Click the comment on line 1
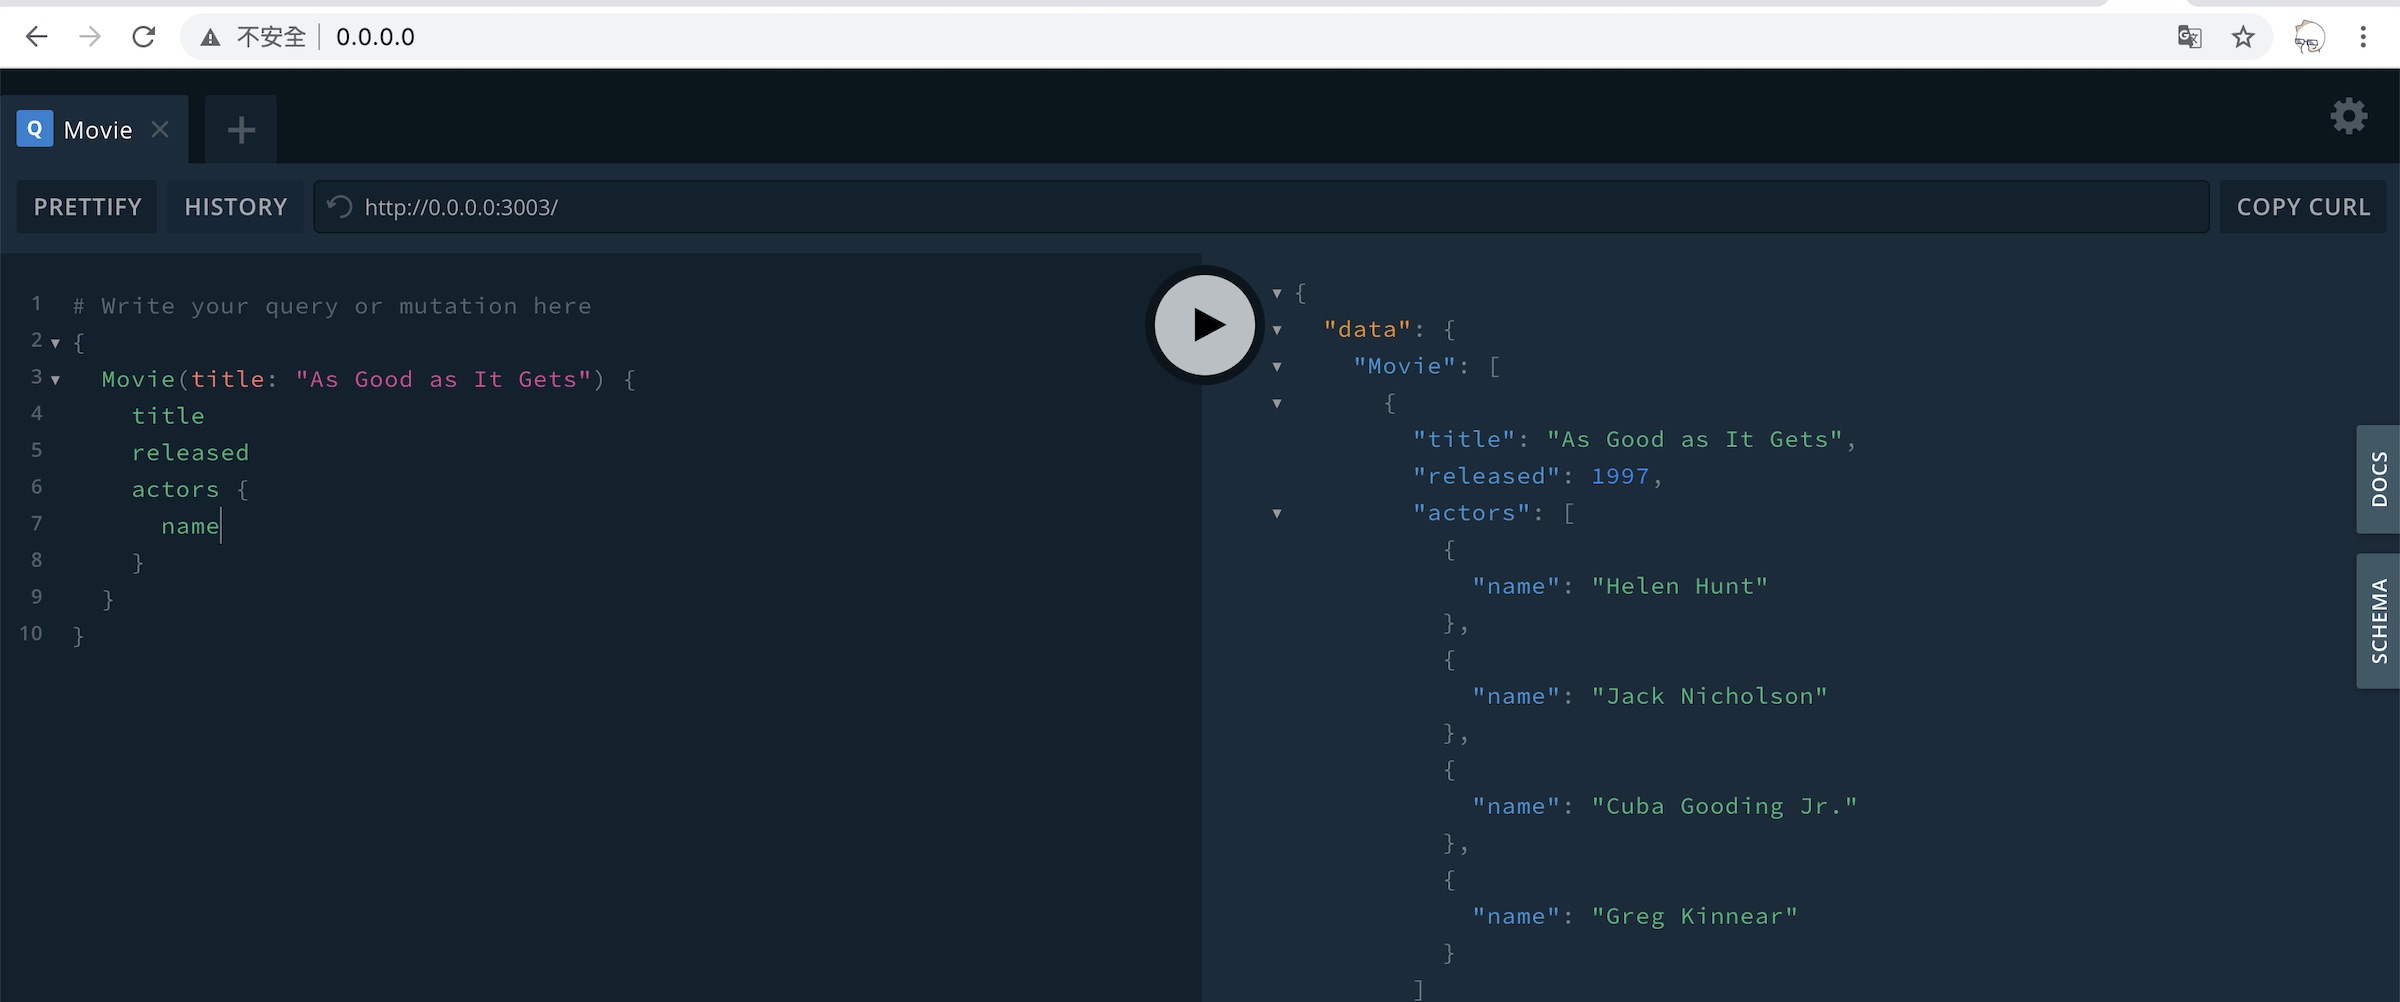This screenshot has width=2400, height=1002. coord(332,306)
